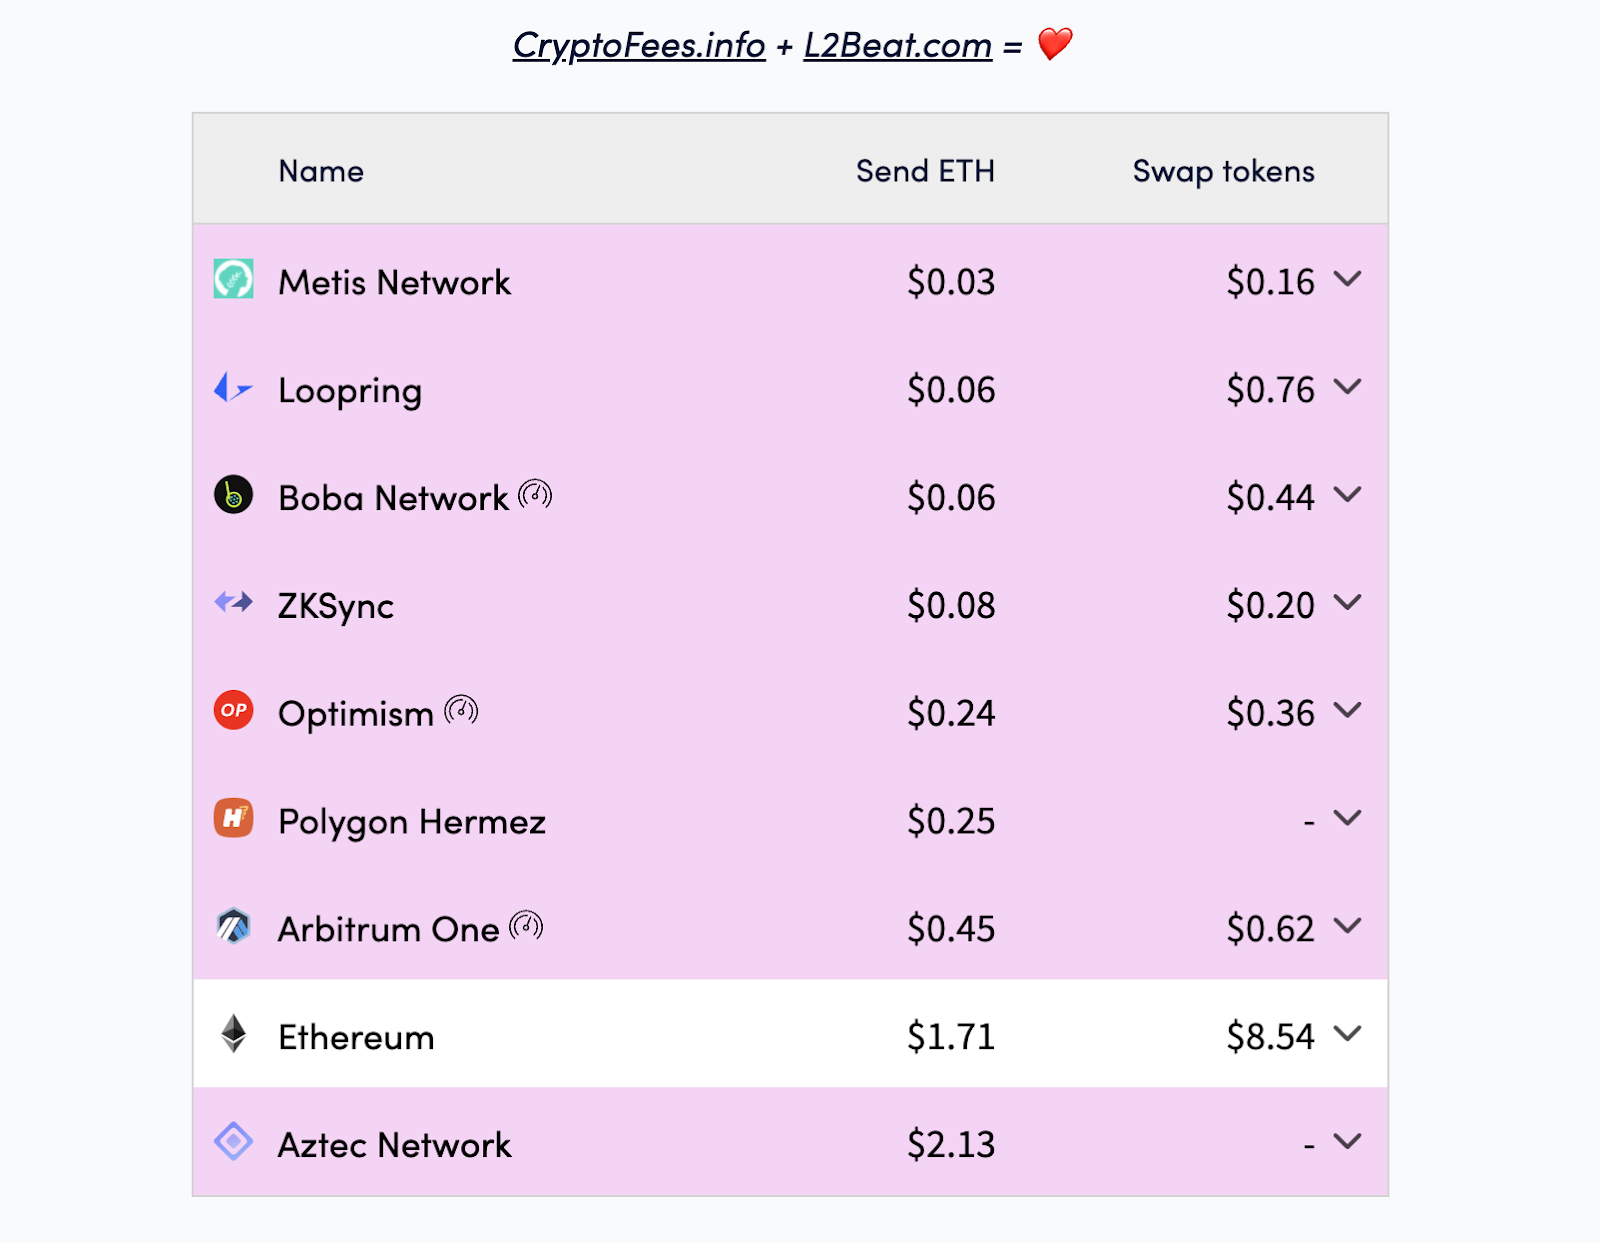Open the CryptoFees.info link

[639, 45]
